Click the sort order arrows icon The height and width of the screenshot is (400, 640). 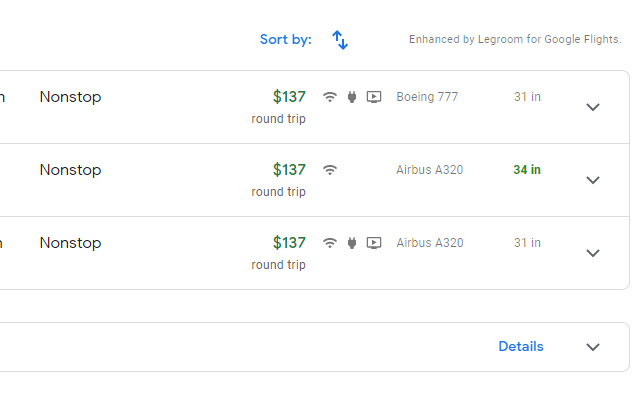(340, 40)
